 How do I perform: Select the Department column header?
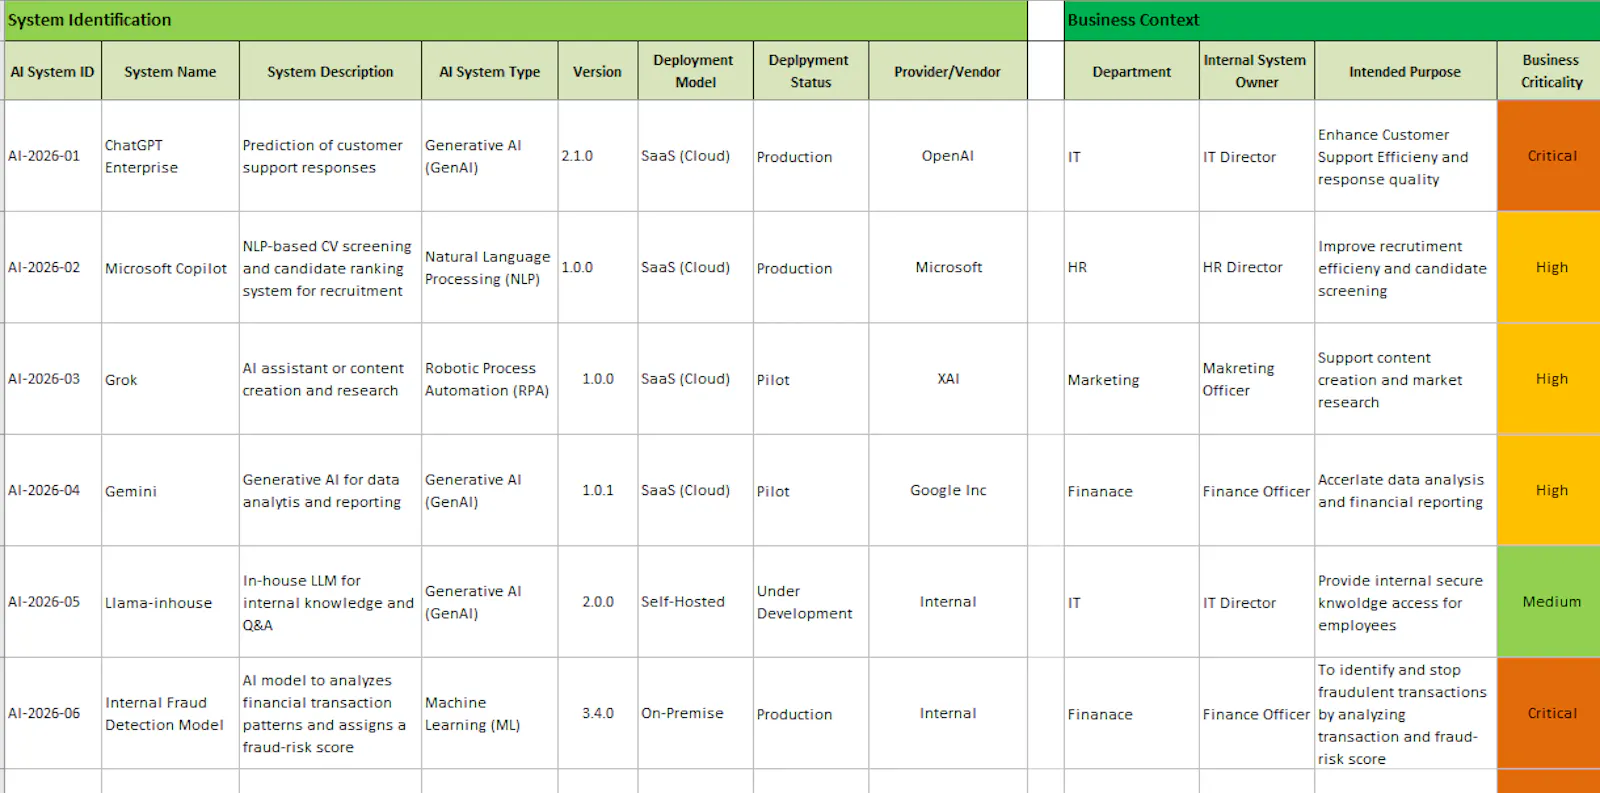[x=1132, y=71]
